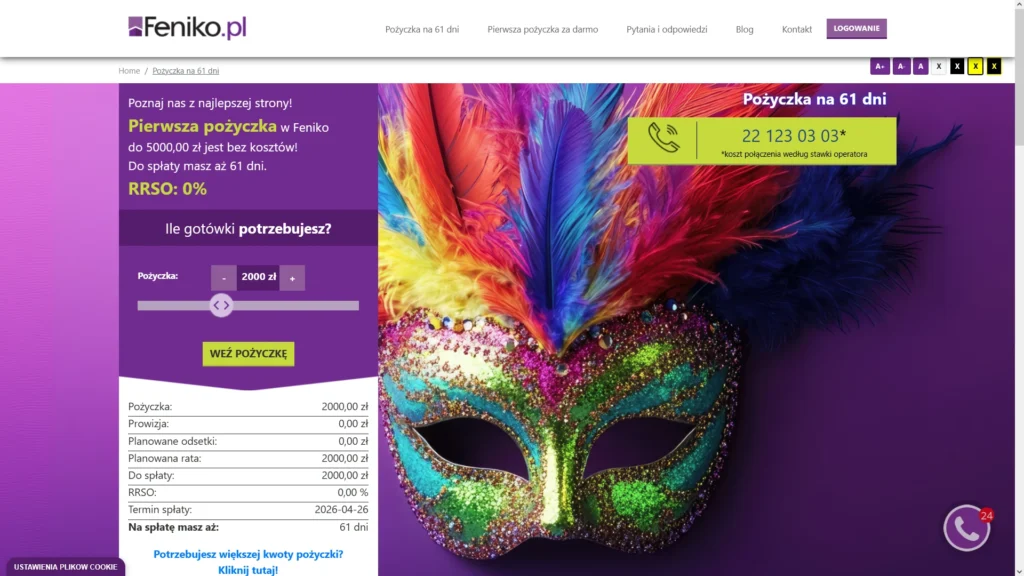Viewport: 1024px width, 576px height.
Task: Click the phone handset icon in green banner
Action: 664,138
